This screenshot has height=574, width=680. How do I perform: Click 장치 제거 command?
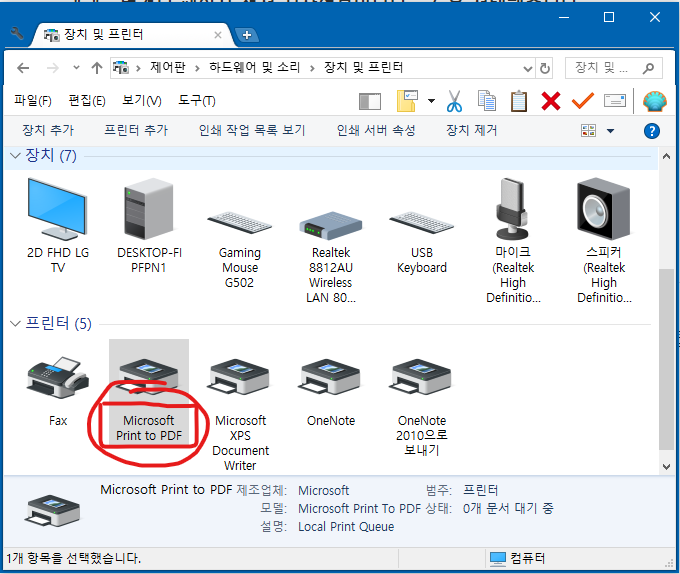click(472, 130)
